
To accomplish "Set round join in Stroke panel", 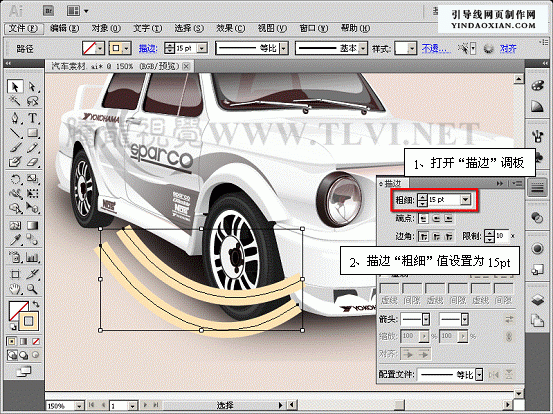I will (436, 236).
